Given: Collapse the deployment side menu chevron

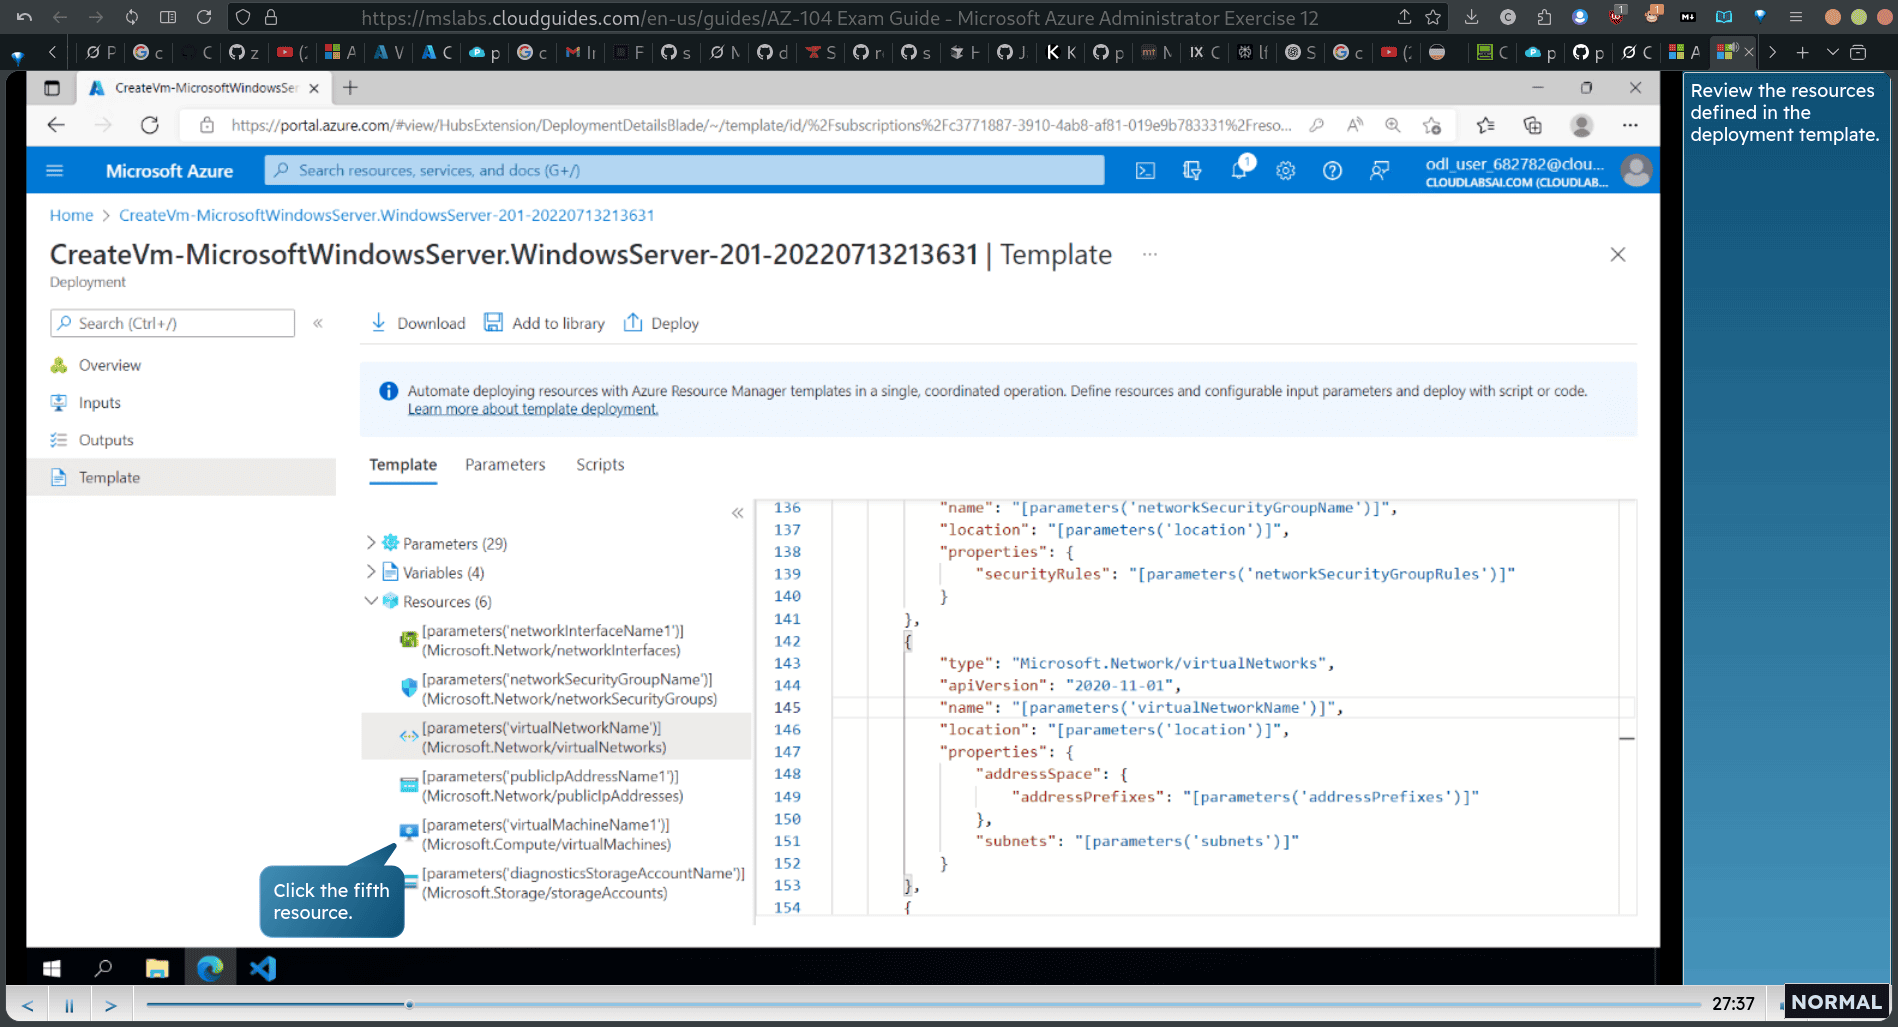Looking at the screenshot, I should [x=318, y=323].
